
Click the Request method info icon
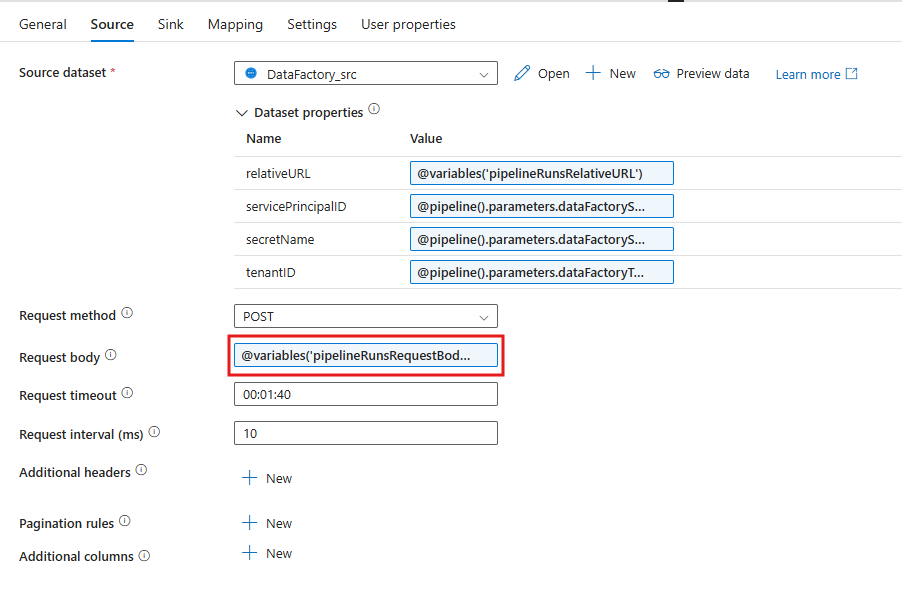pos(127,311)
